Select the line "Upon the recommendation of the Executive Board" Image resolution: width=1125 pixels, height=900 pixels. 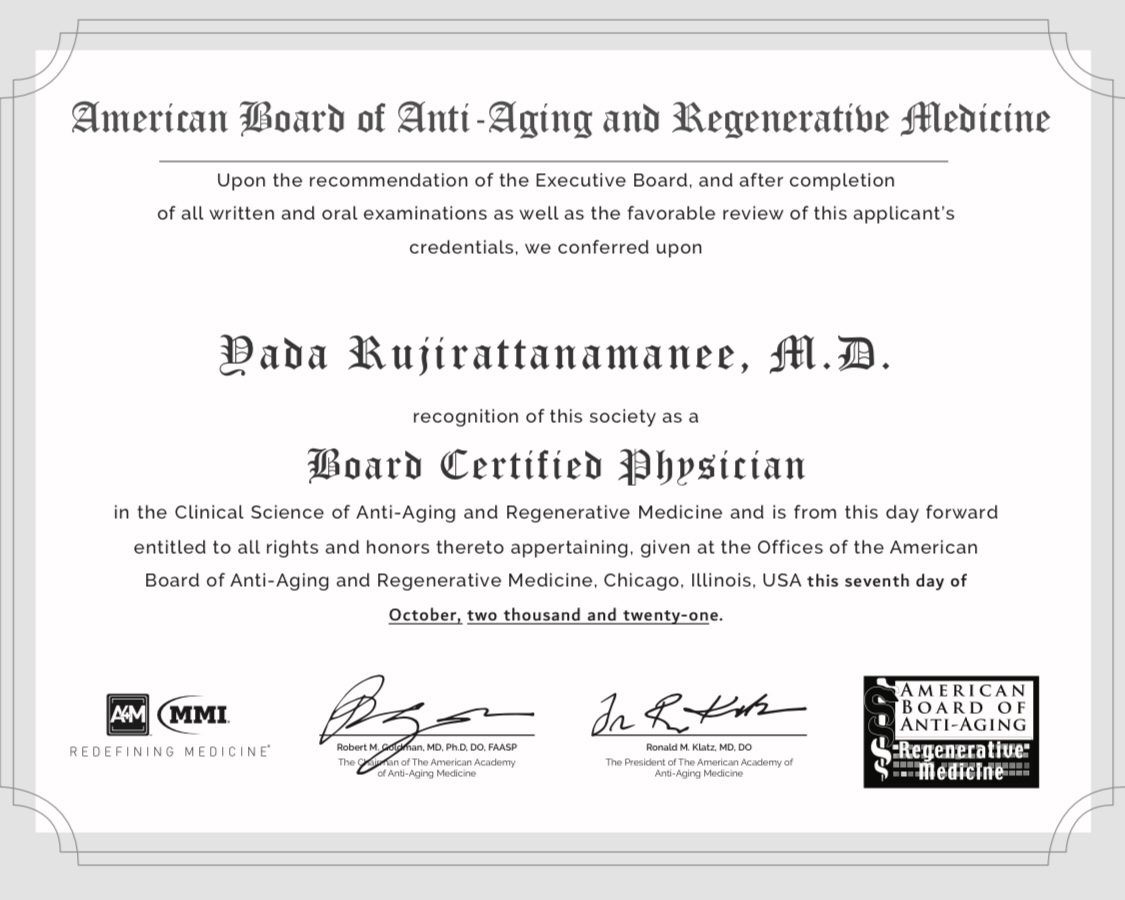point(556,180)
